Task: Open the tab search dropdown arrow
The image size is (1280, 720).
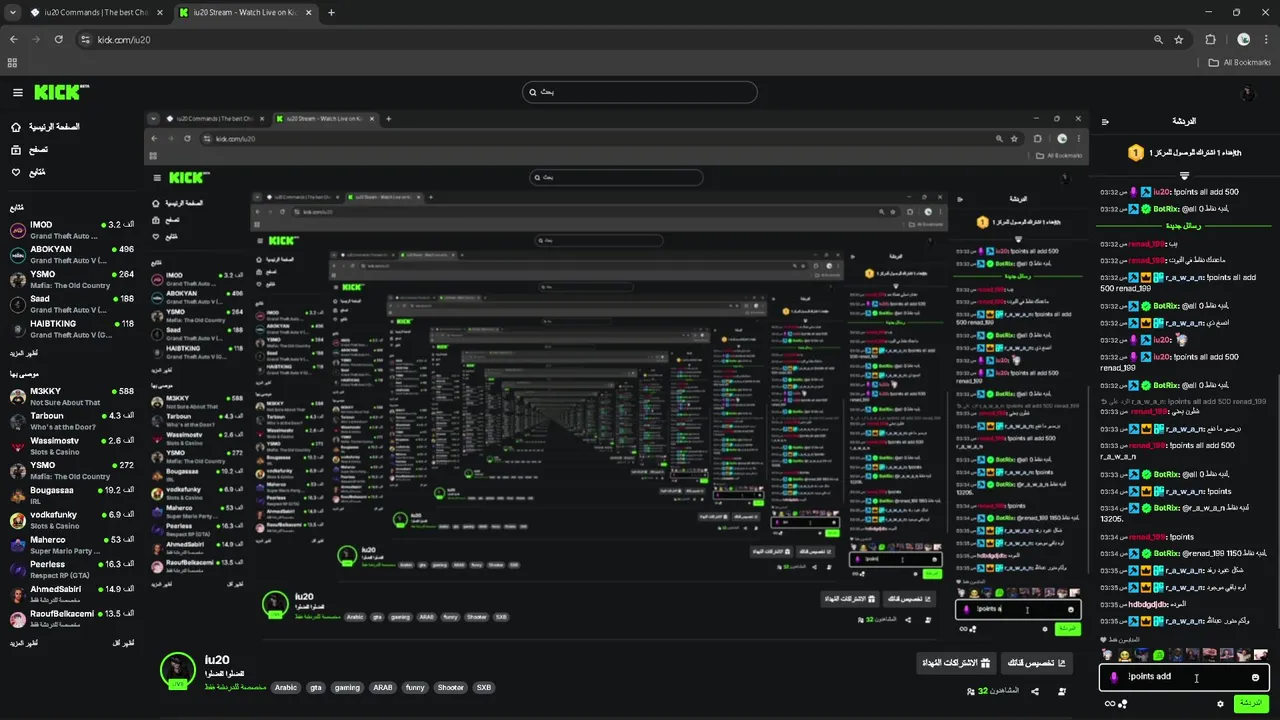Action: click(12, 13)
